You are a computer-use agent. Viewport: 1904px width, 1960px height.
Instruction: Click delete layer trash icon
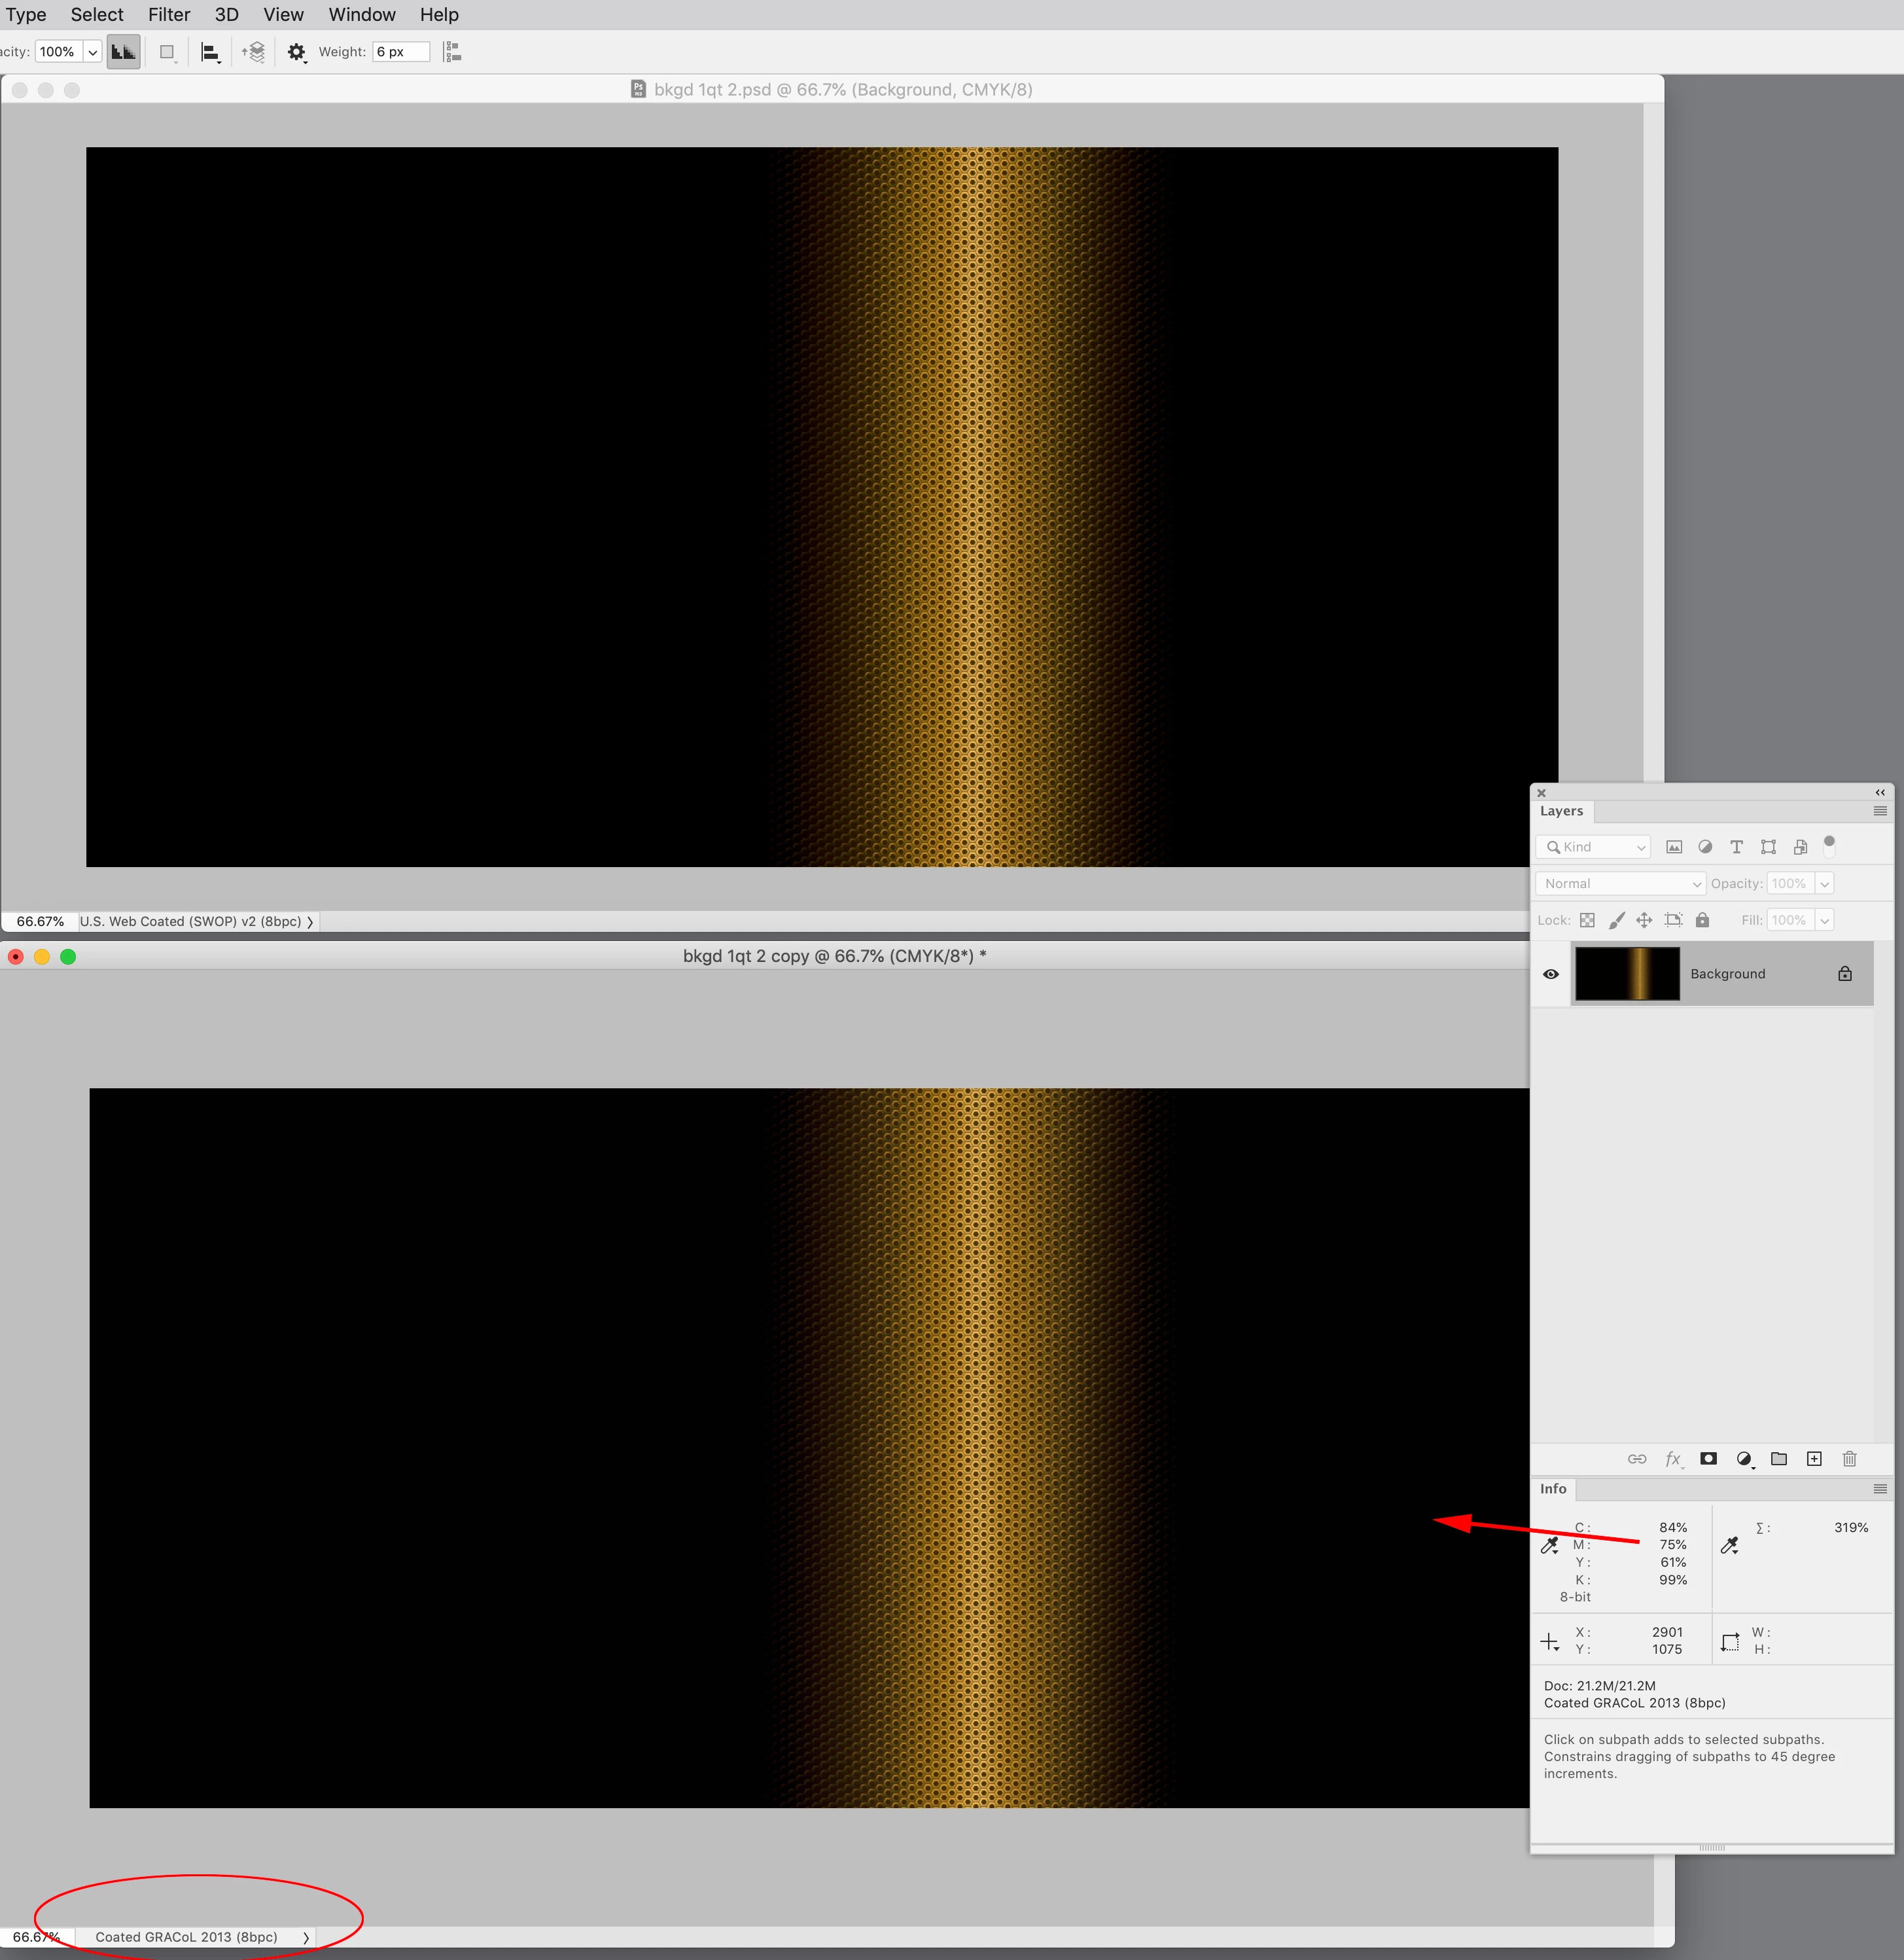pos(1849,1459)
